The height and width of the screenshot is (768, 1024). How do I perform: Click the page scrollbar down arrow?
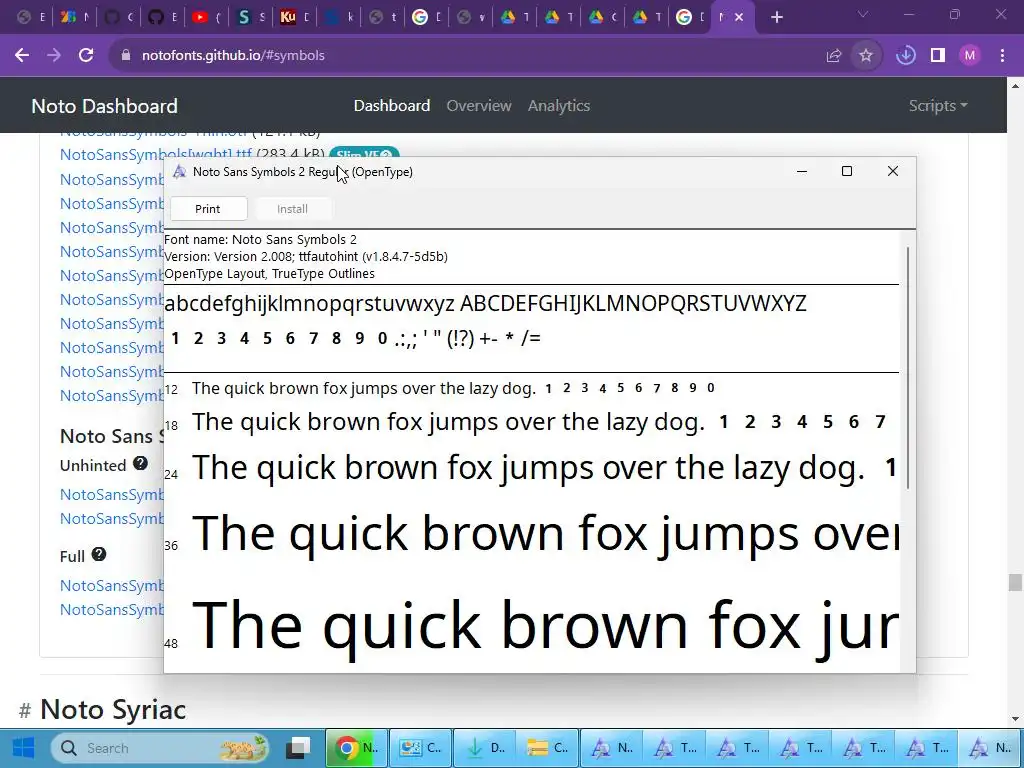point(1015,718)
